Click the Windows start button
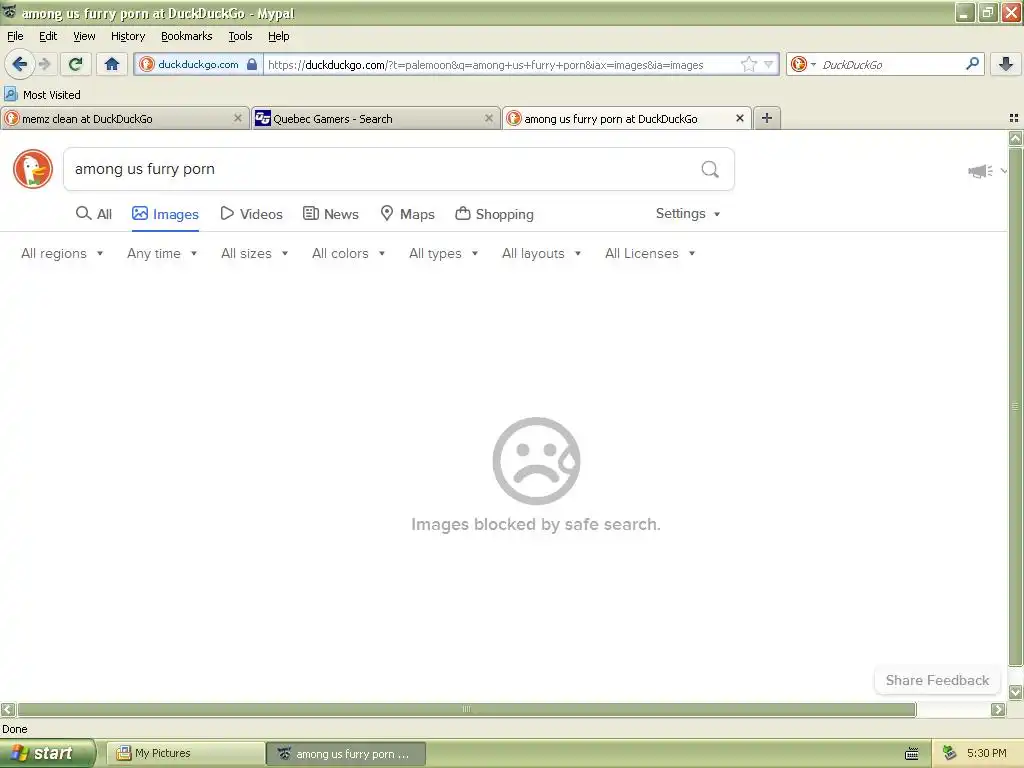 pyautogui.click(x=47, y=754)
